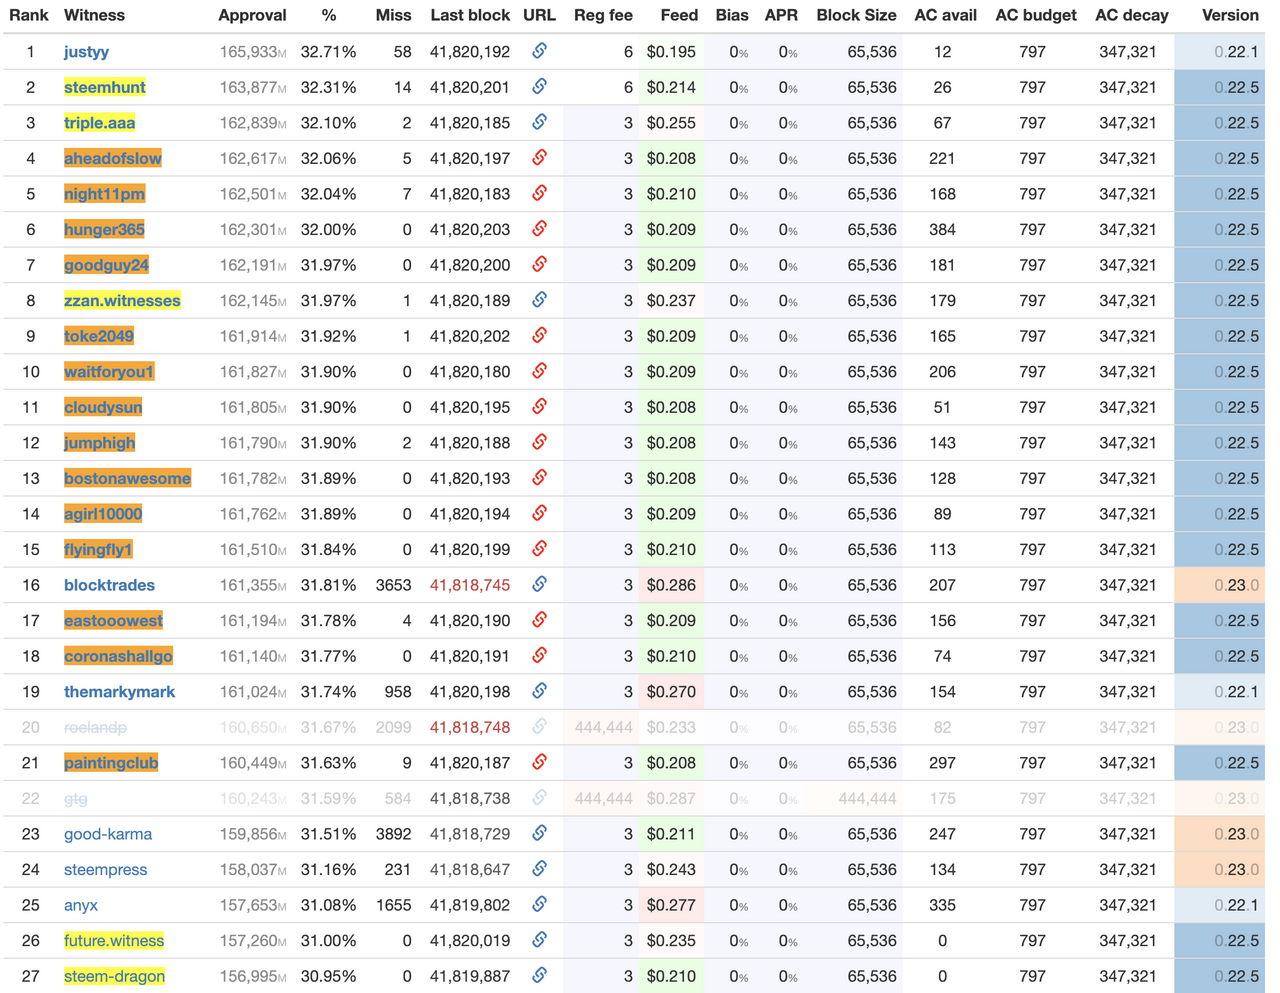Click blocktrades' red last block 41,818,745
The height and width of the screenshot is (993, 1280).
(x=470, y=585)
